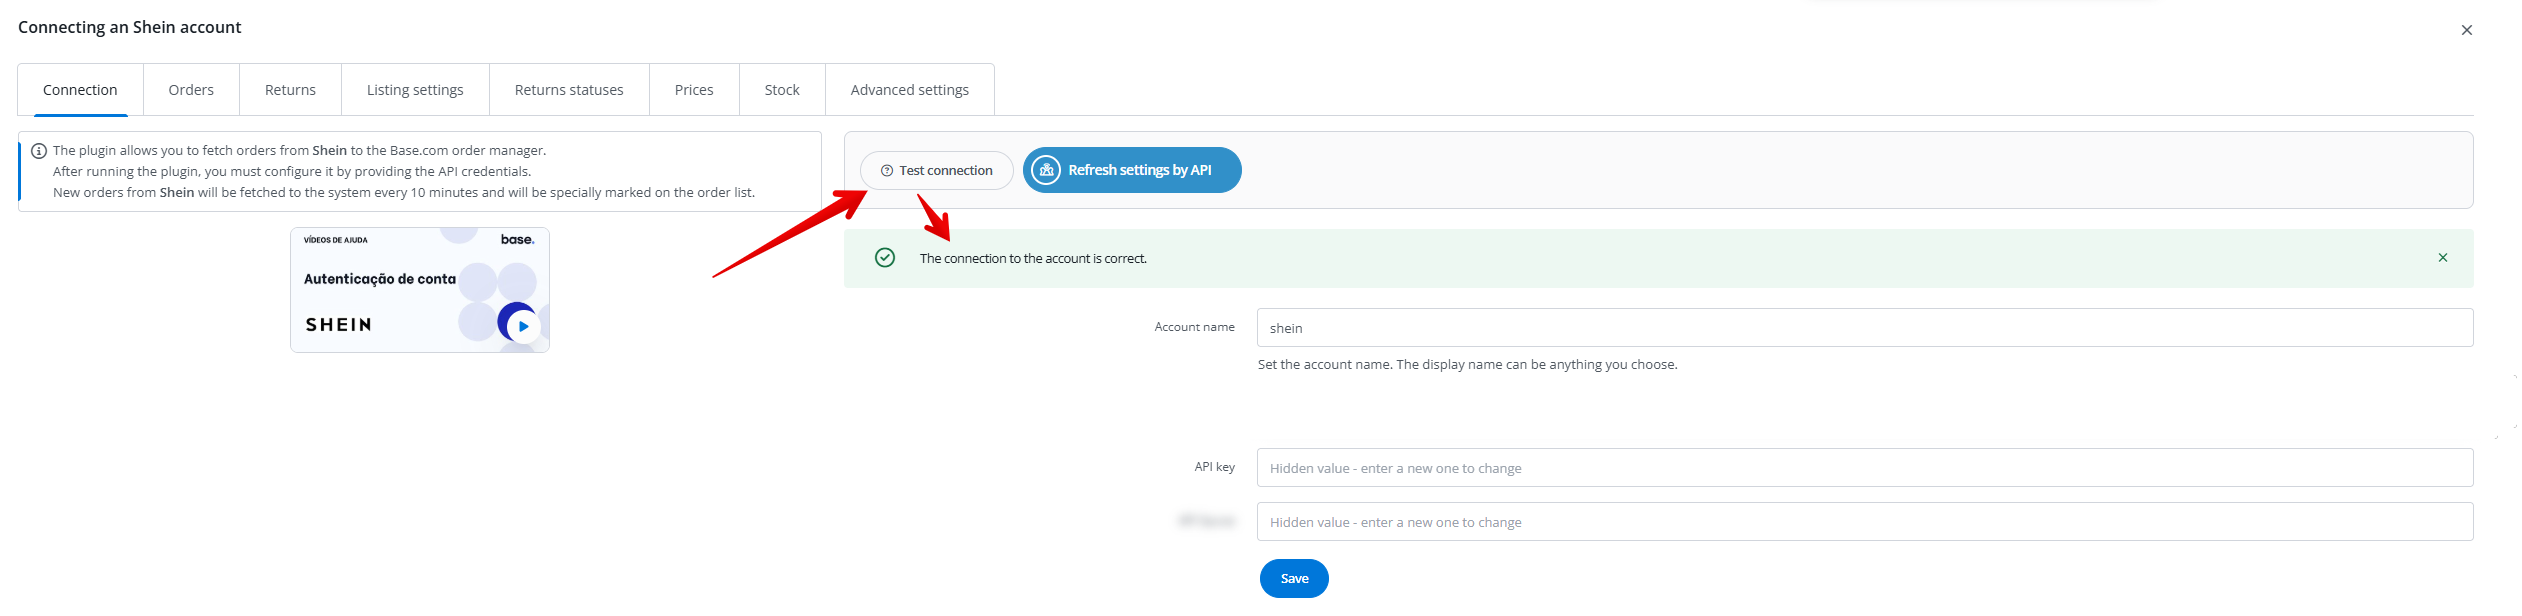Click the base. logo on the video card
This screenshot has width=2522, height=616.
[517, 240]
